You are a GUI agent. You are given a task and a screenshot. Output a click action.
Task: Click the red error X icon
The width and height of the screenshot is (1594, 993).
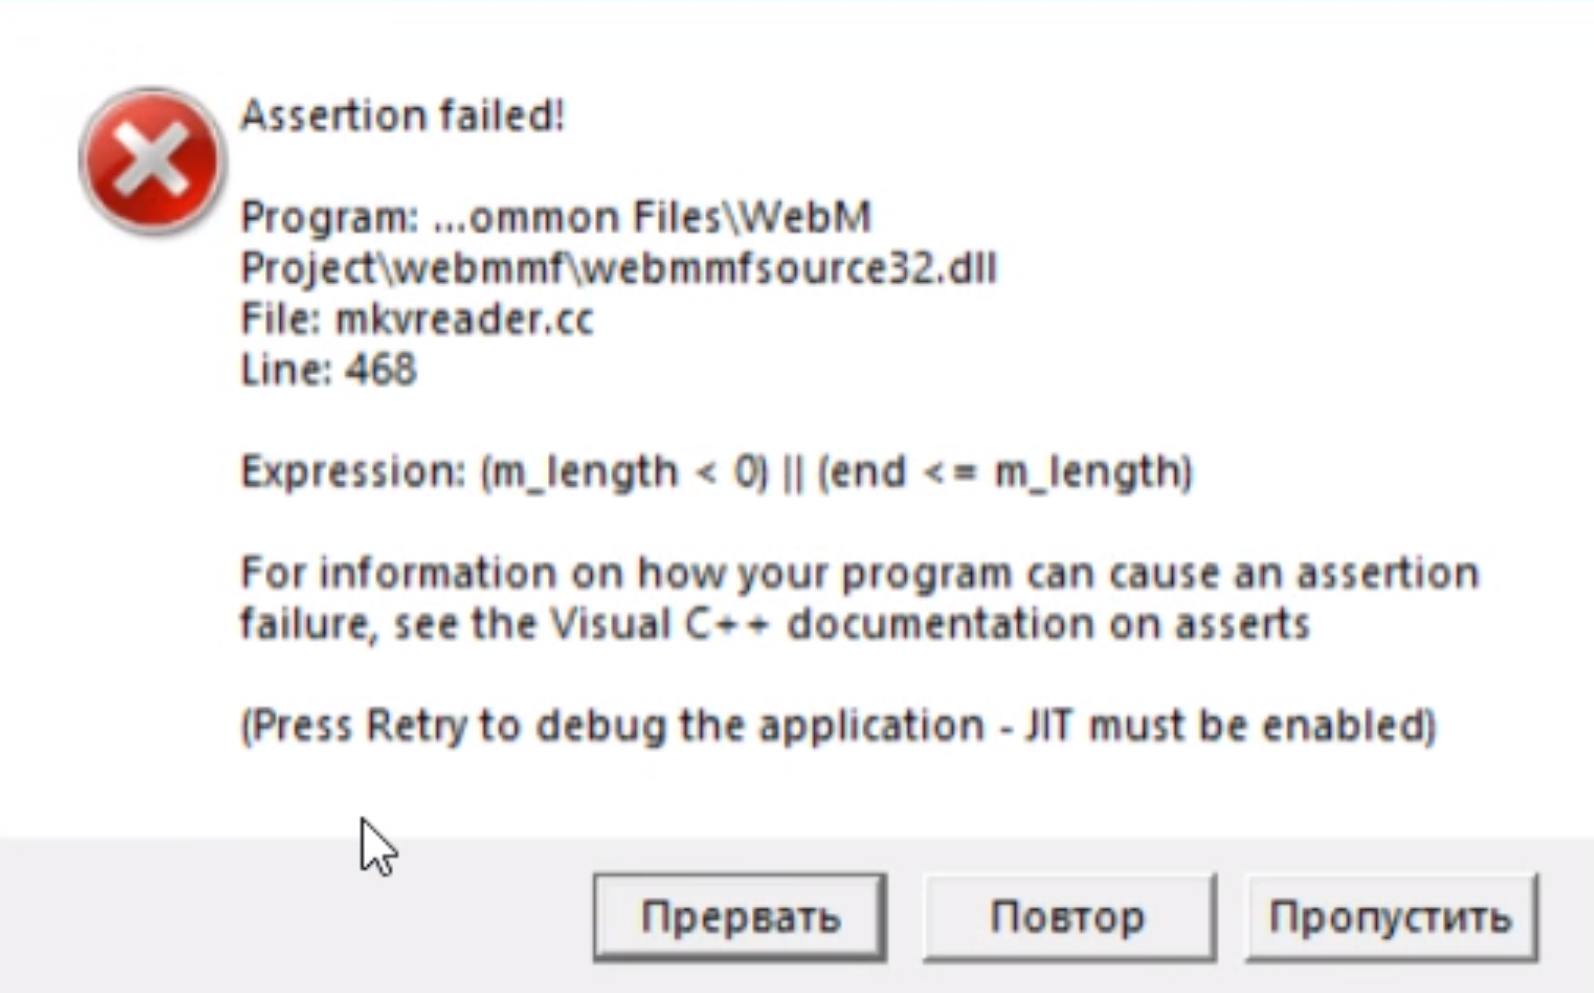pyautogui.click(x=151, y=160)
